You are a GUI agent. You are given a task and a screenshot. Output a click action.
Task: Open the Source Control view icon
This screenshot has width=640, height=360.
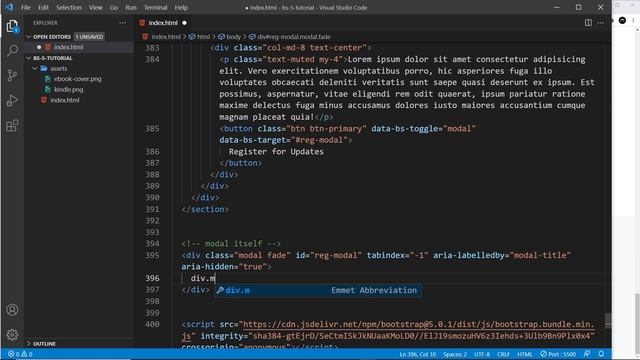point(12,76)
